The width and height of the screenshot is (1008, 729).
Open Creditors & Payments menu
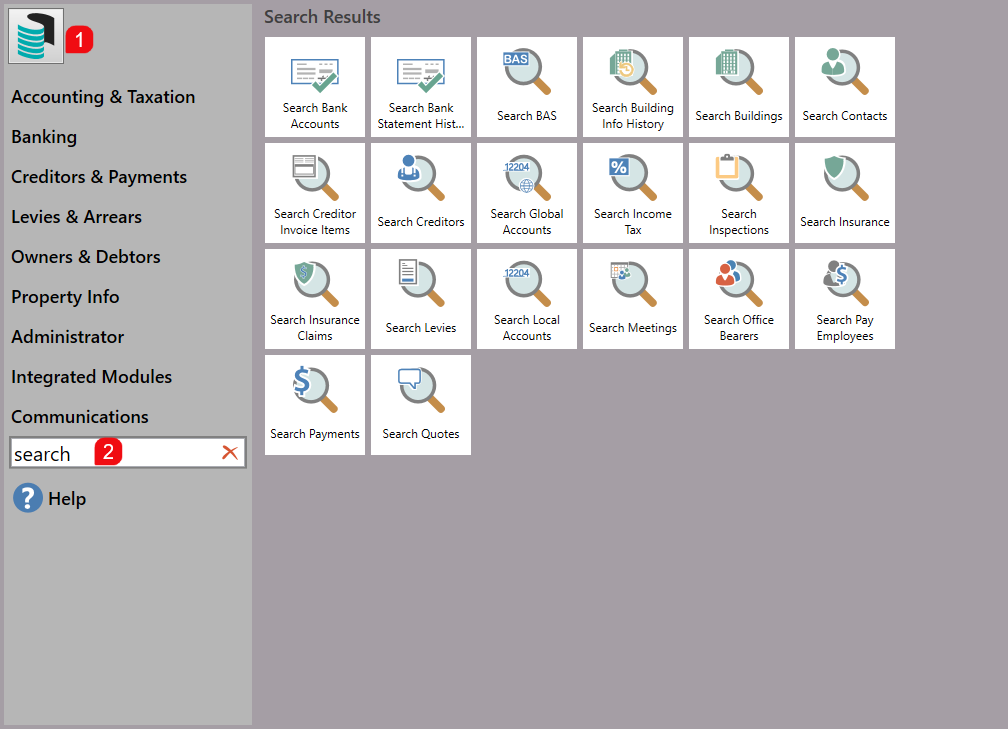(x=99, y=177)
